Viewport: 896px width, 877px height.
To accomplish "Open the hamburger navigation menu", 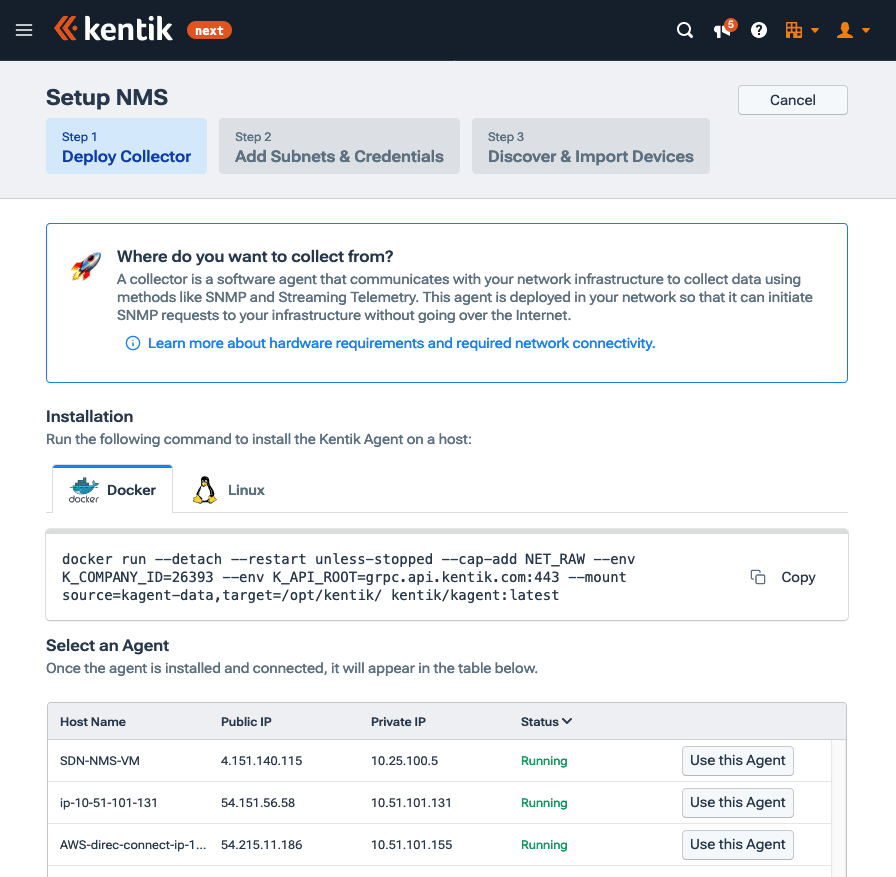I will [24, 30].
